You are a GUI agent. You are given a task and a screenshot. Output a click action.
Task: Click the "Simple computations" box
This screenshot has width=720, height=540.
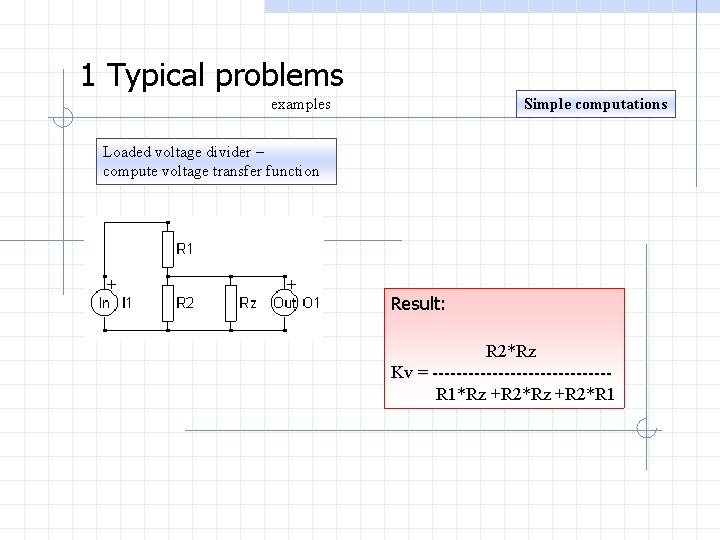596,104
